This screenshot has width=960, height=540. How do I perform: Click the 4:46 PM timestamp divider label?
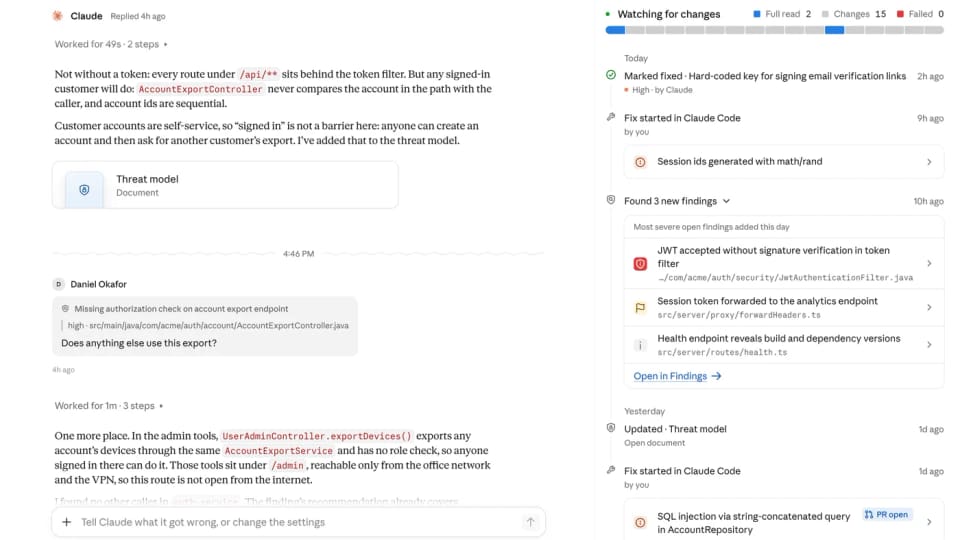coord(298,253)
